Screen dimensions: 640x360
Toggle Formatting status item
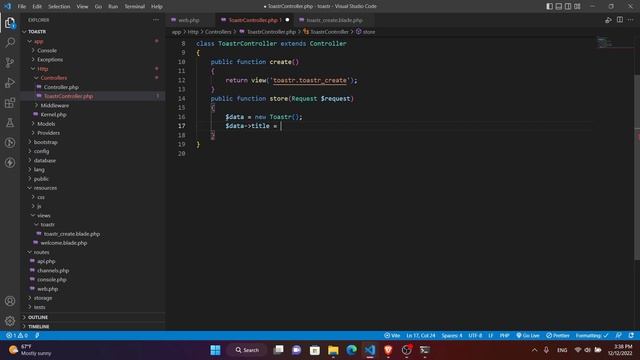pos(592,336)
